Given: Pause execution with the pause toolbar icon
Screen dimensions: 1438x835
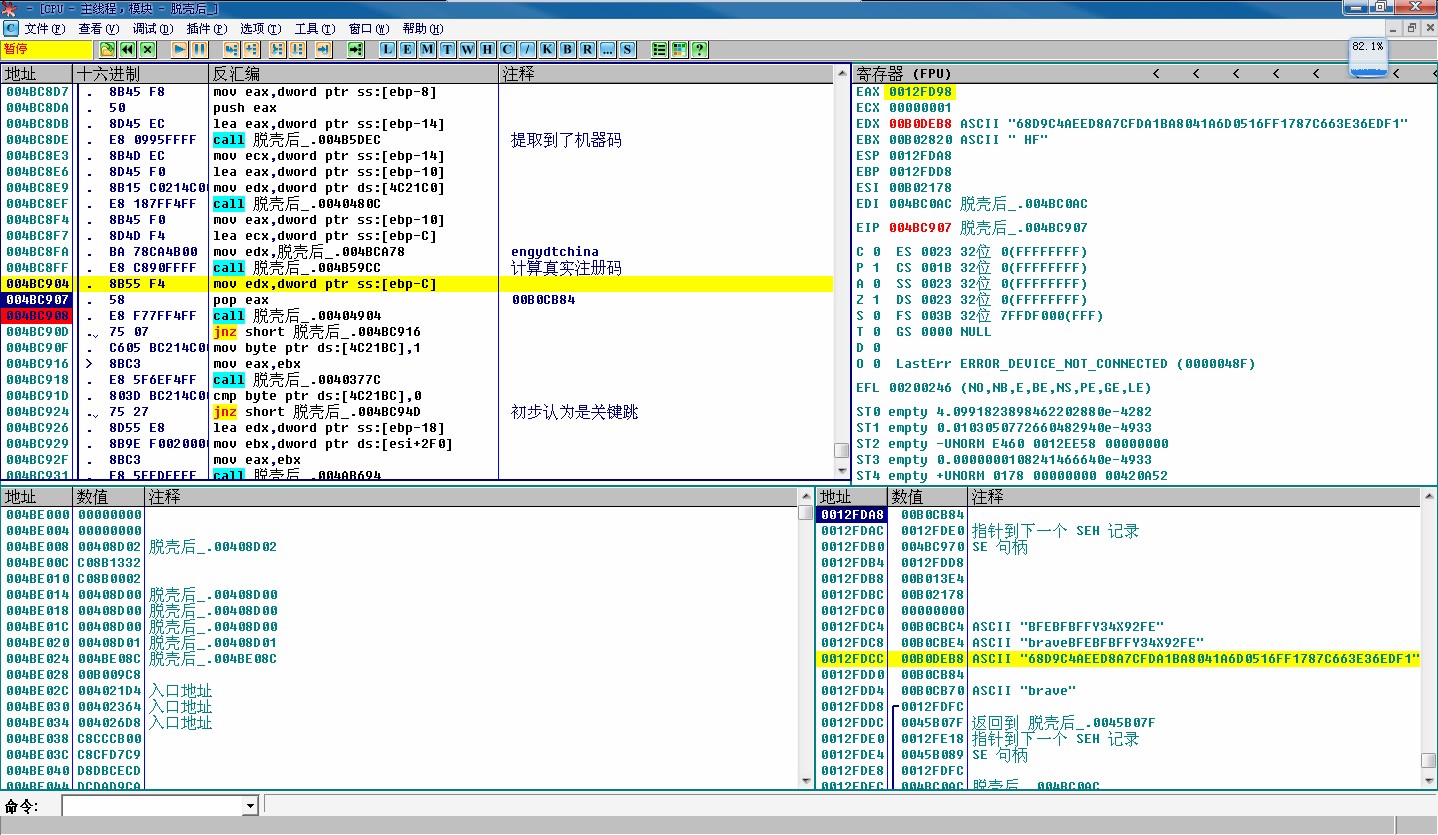Looking at the screenshot, I should (x=199, y=49).
